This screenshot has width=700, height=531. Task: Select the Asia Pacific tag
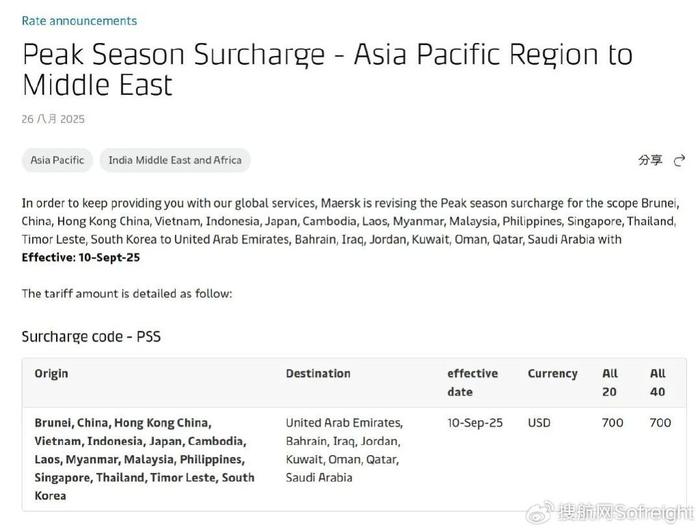pyautogui.click(x=57, y=160)
